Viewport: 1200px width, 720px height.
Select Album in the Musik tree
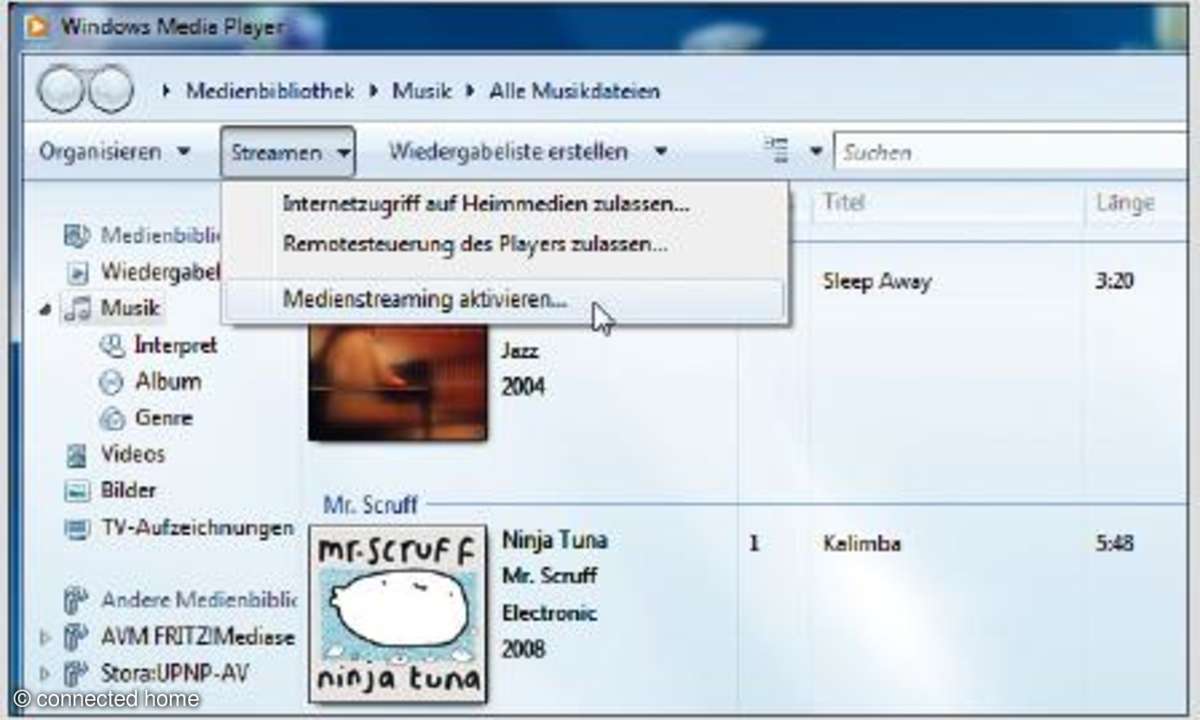point(168,382)
